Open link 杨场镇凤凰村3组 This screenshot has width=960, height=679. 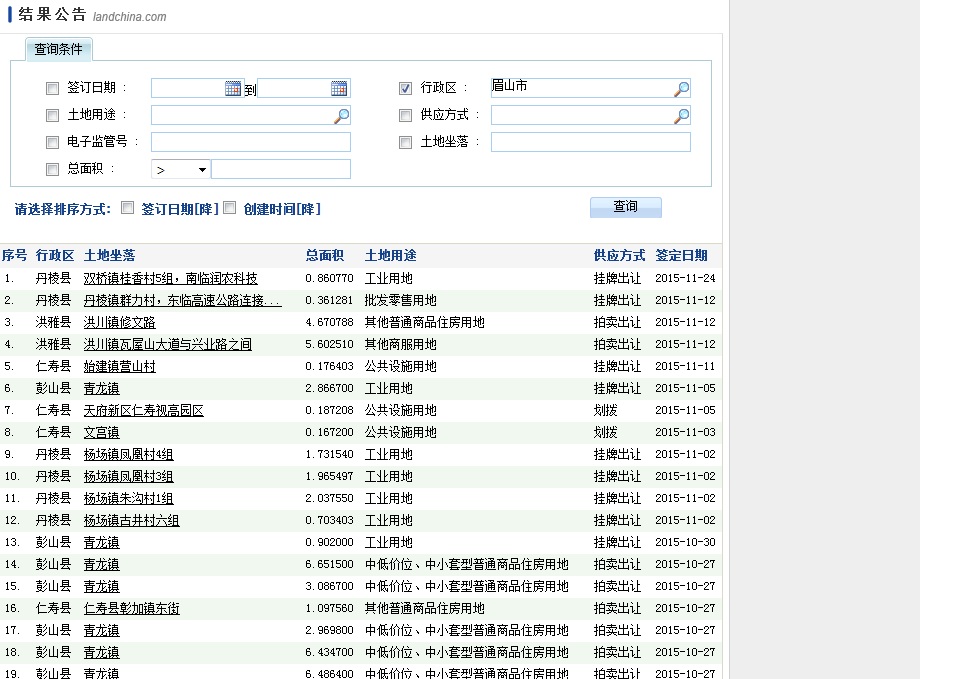pyautogui.click(x=128, y=477)
